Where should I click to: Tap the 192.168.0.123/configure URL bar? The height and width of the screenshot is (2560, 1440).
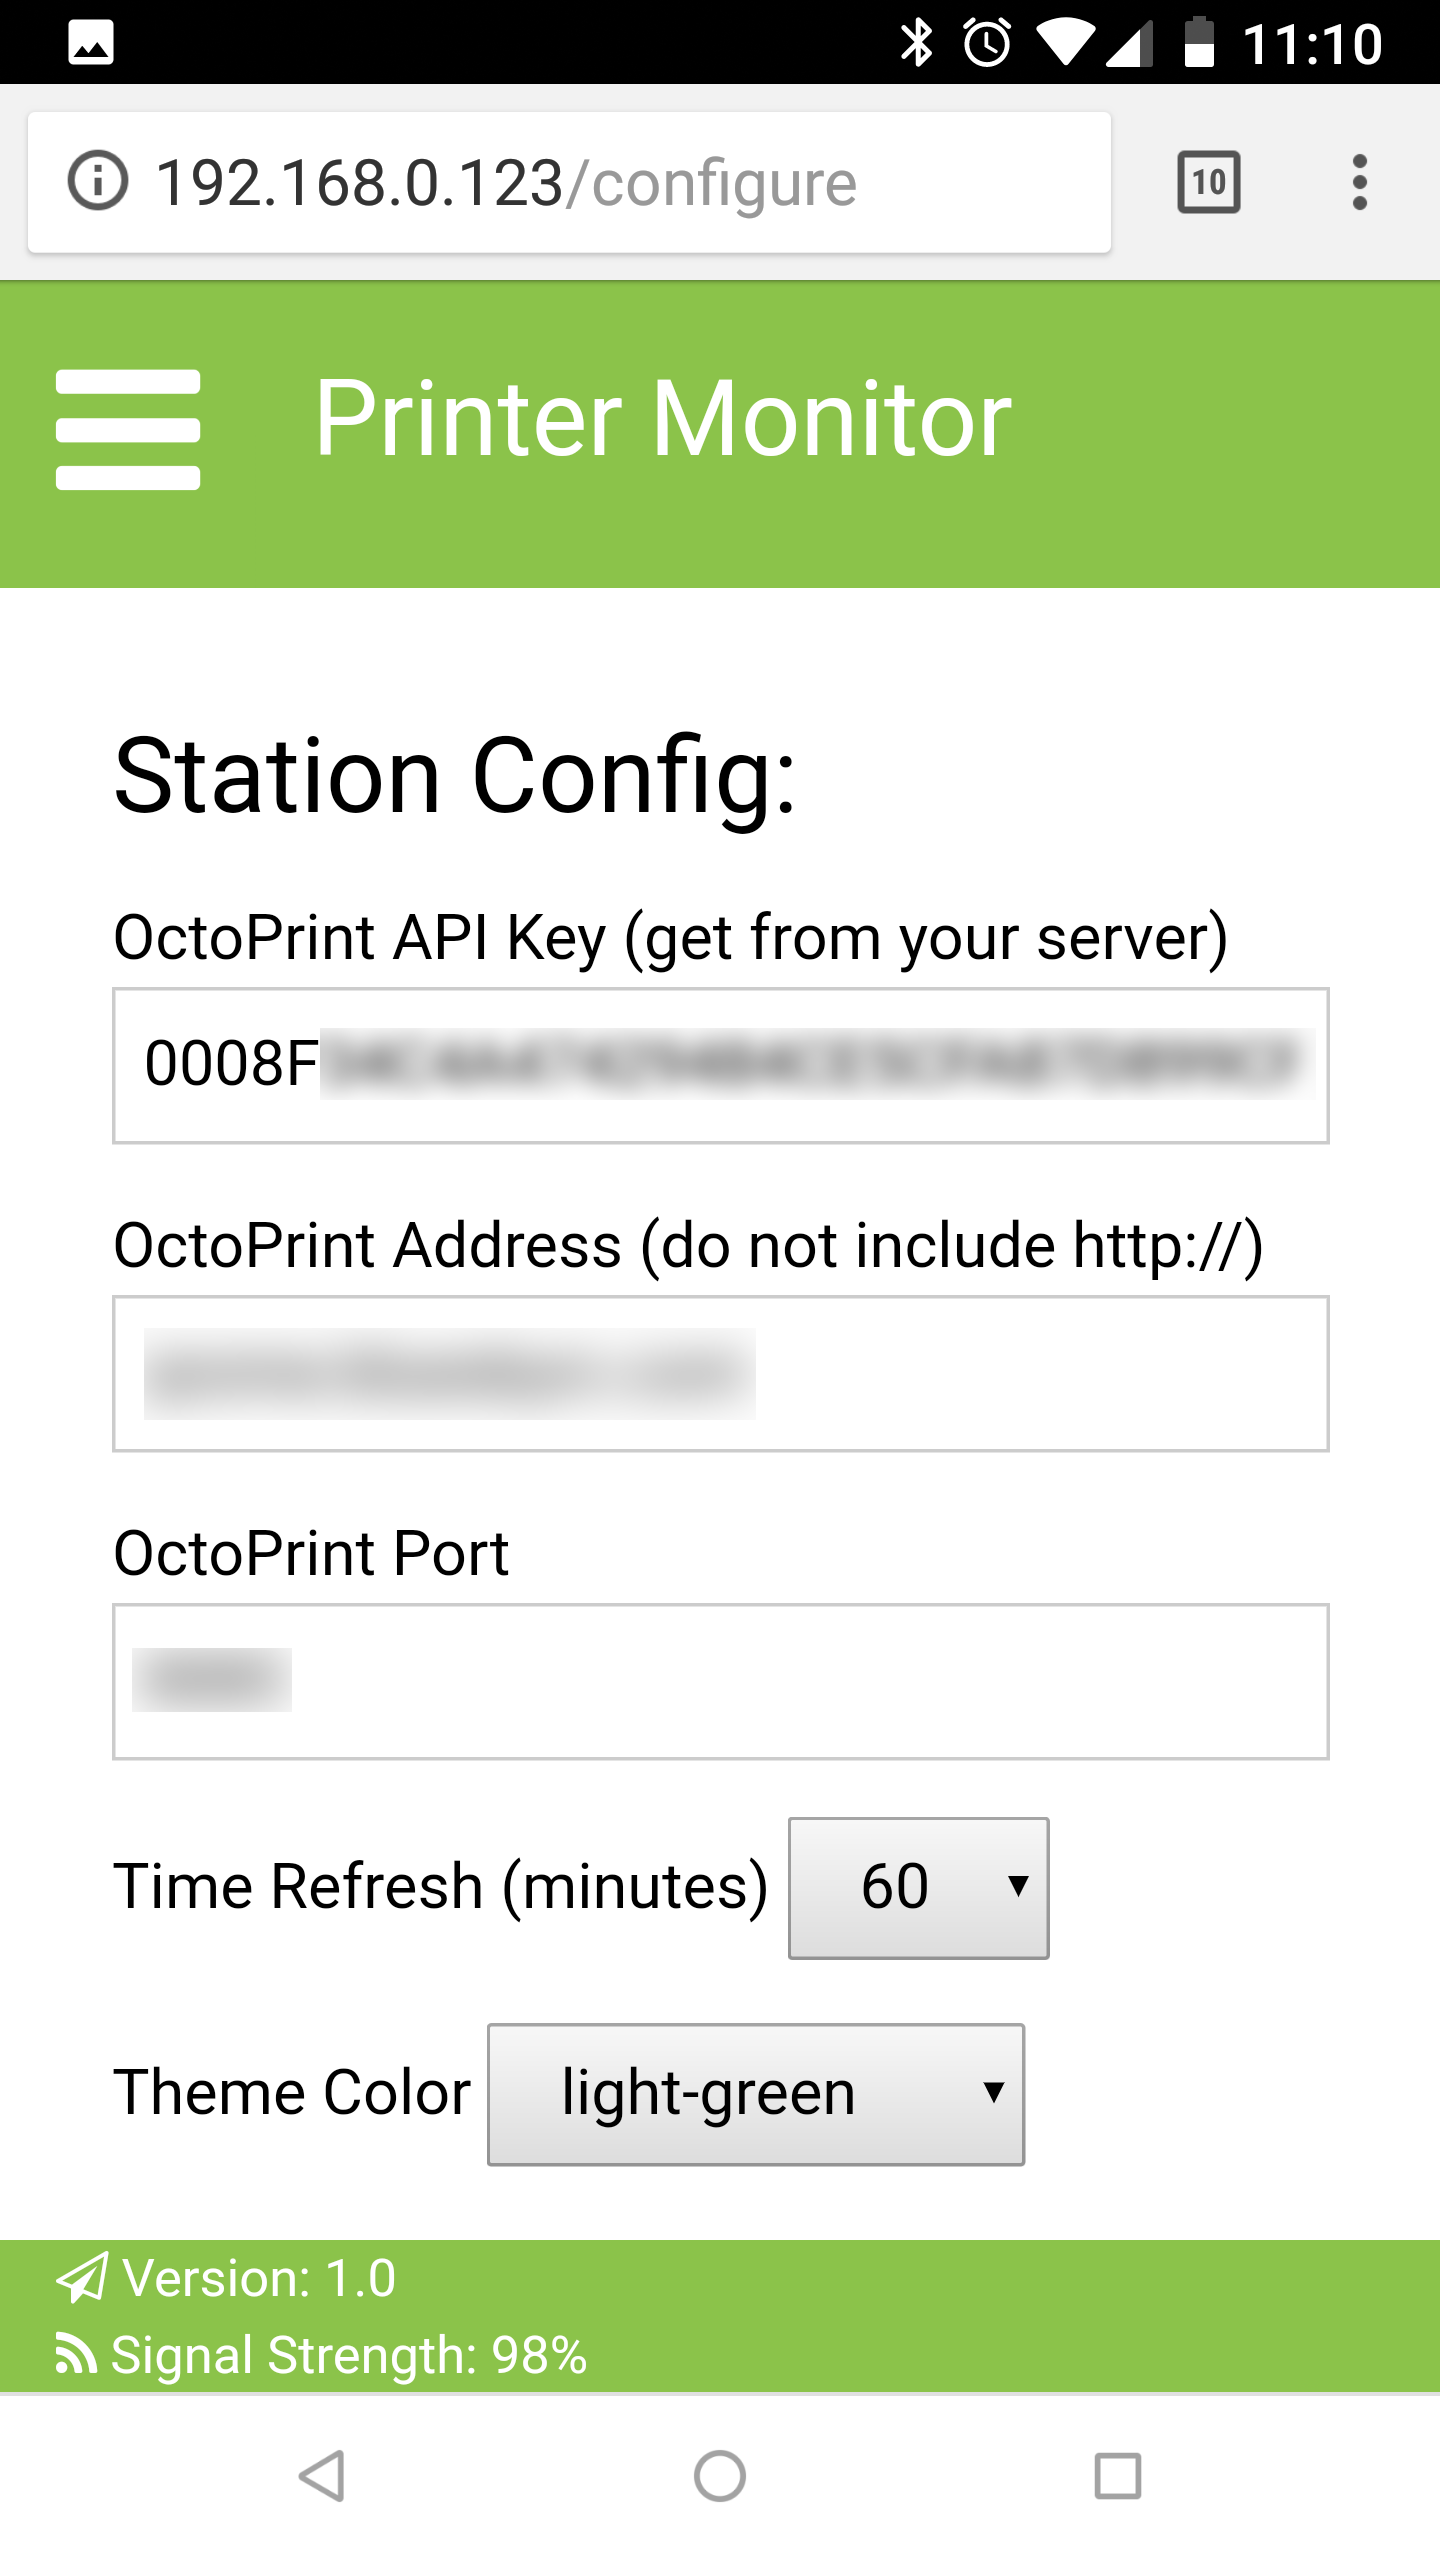tap(506, 182)
